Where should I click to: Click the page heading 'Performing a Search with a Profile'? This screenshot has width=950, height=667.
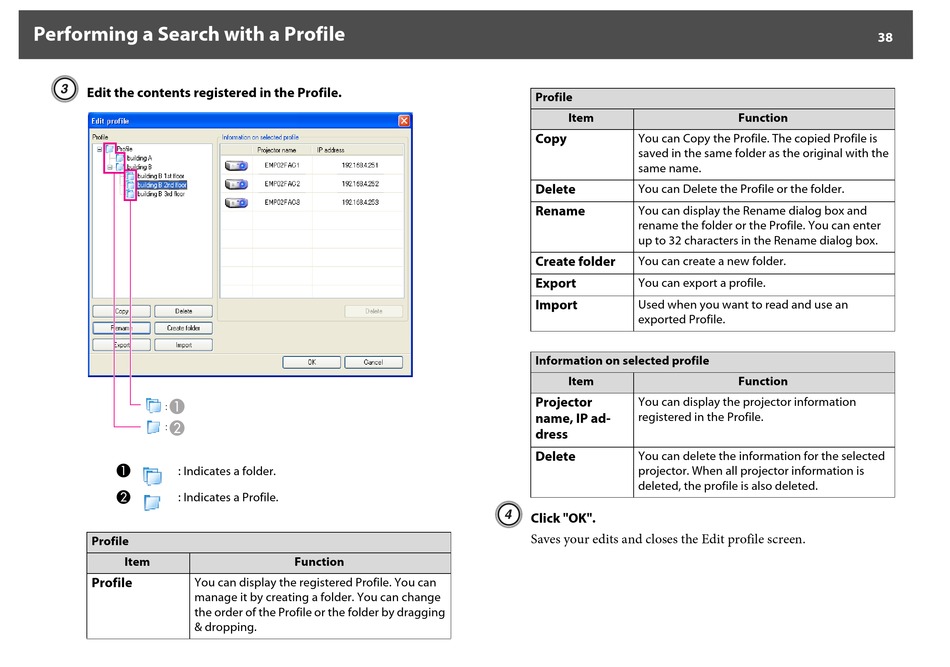[189, 35]
